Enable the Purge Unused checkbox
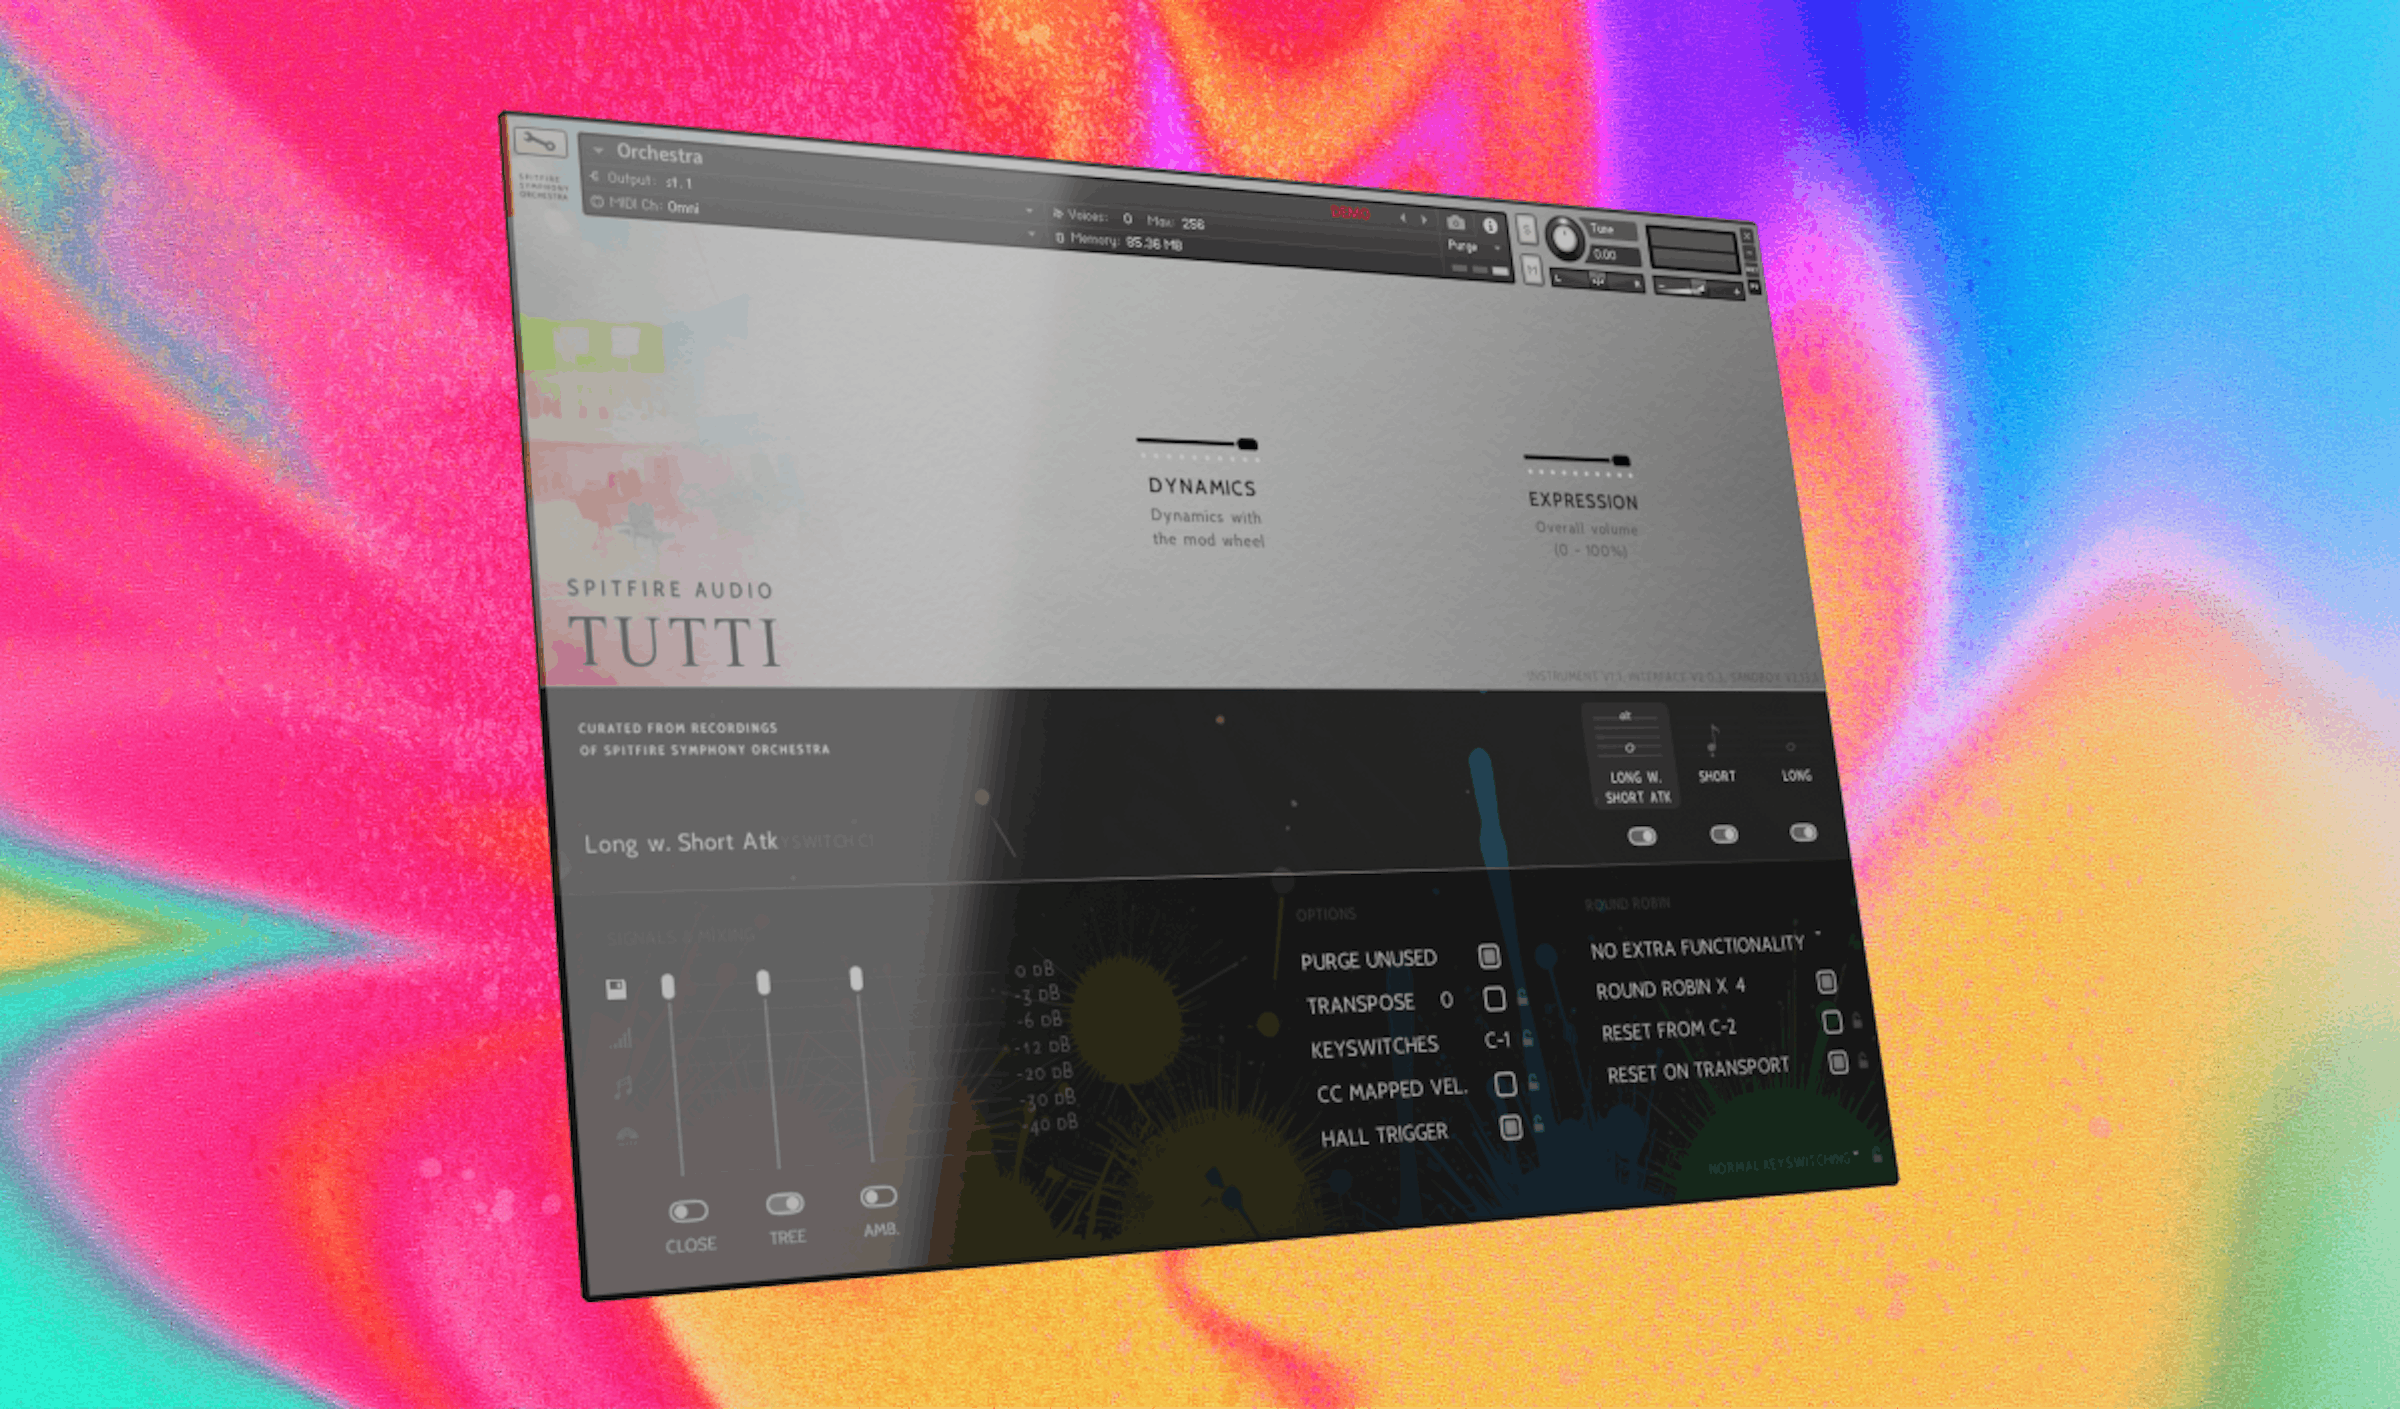This screenshot has height=1409, width=2400. 1489,956
